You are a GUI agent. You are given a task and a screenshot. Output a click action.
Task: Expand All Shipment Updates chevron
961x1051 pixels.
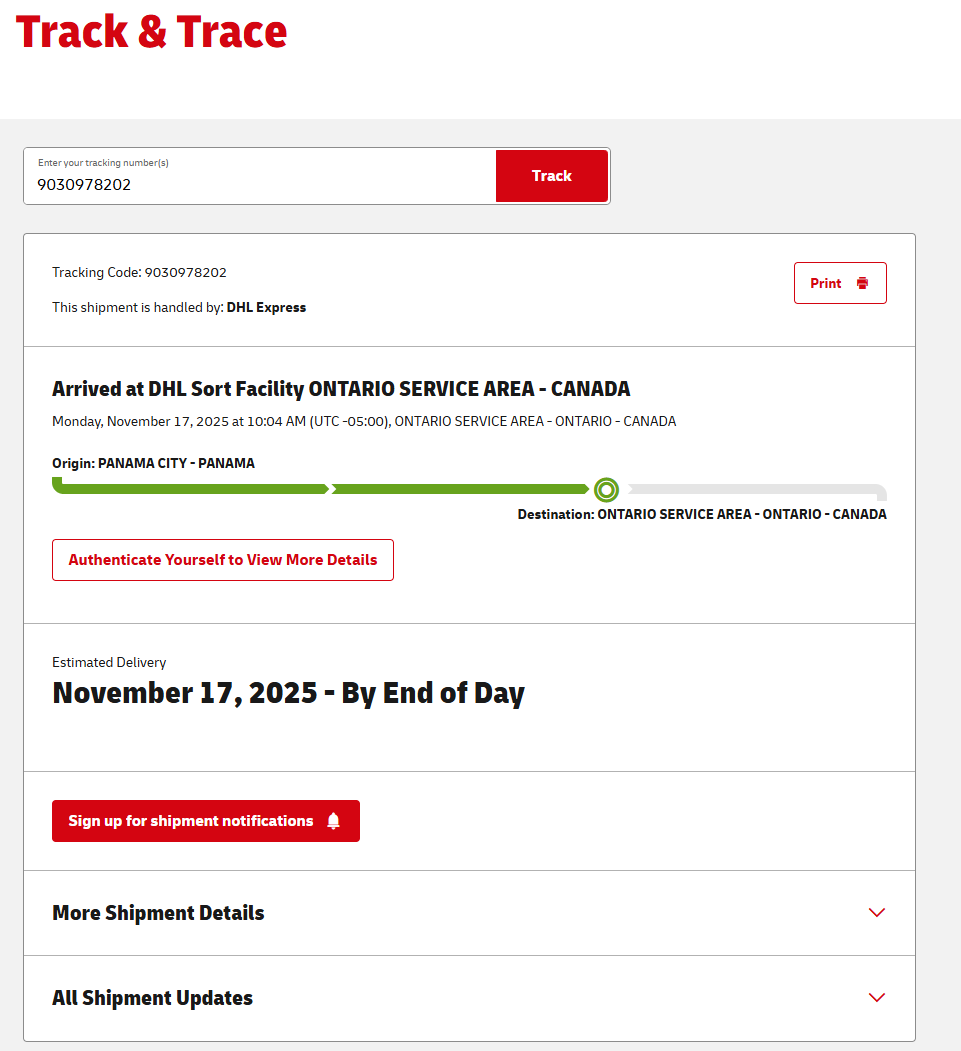tap(877, 997)
